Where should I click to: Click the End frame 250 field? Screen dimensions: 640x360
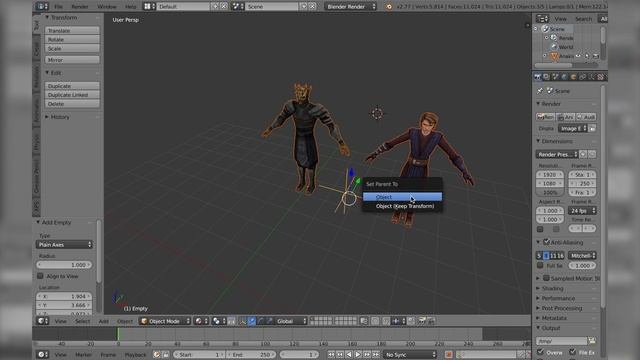[251, 354]
